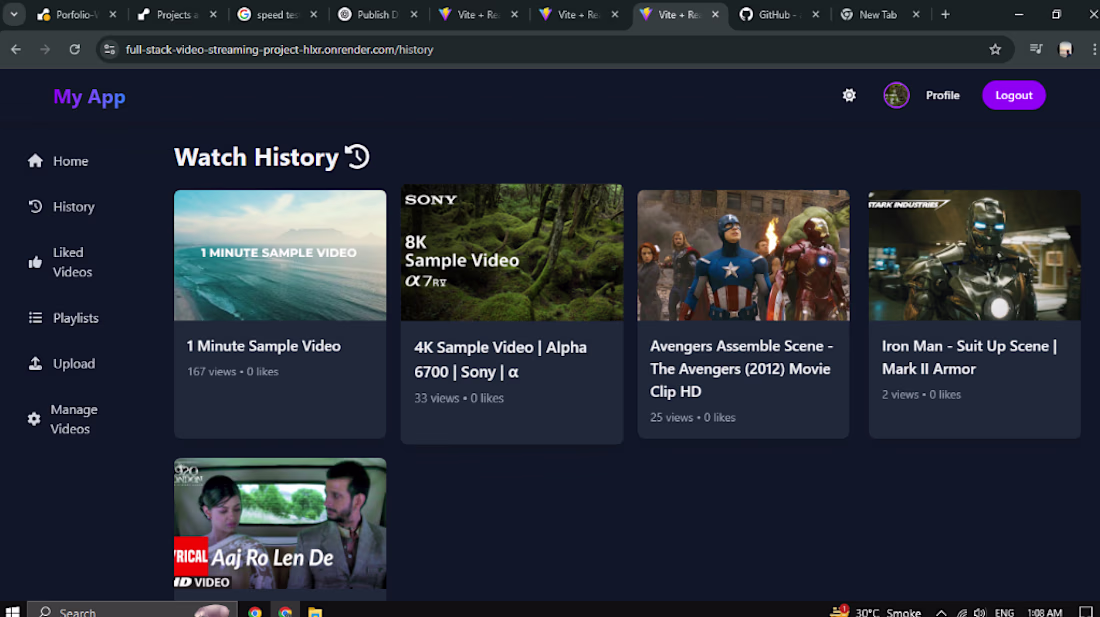Click the ENG language indicator
The width and height of the screenshot is (1100, 617).
(x=1004, y=613)
